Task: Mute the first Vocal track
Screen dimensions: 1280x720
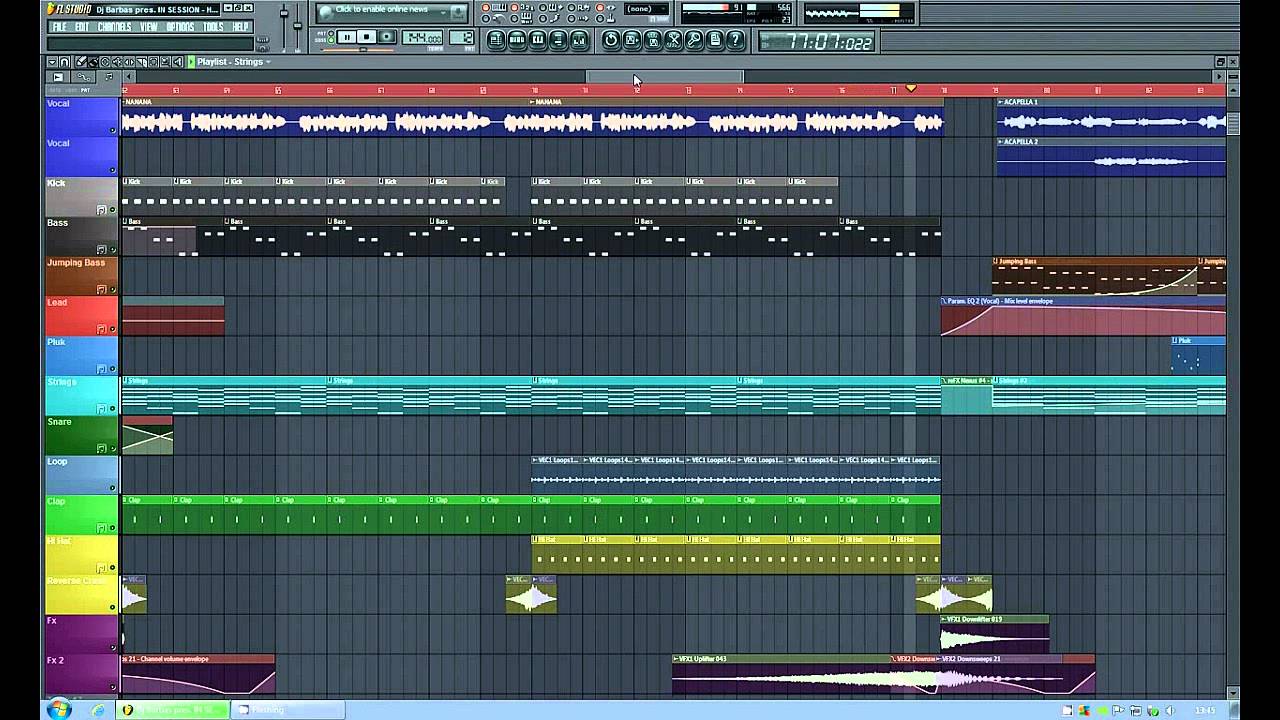Action: [x=113, y=131]
